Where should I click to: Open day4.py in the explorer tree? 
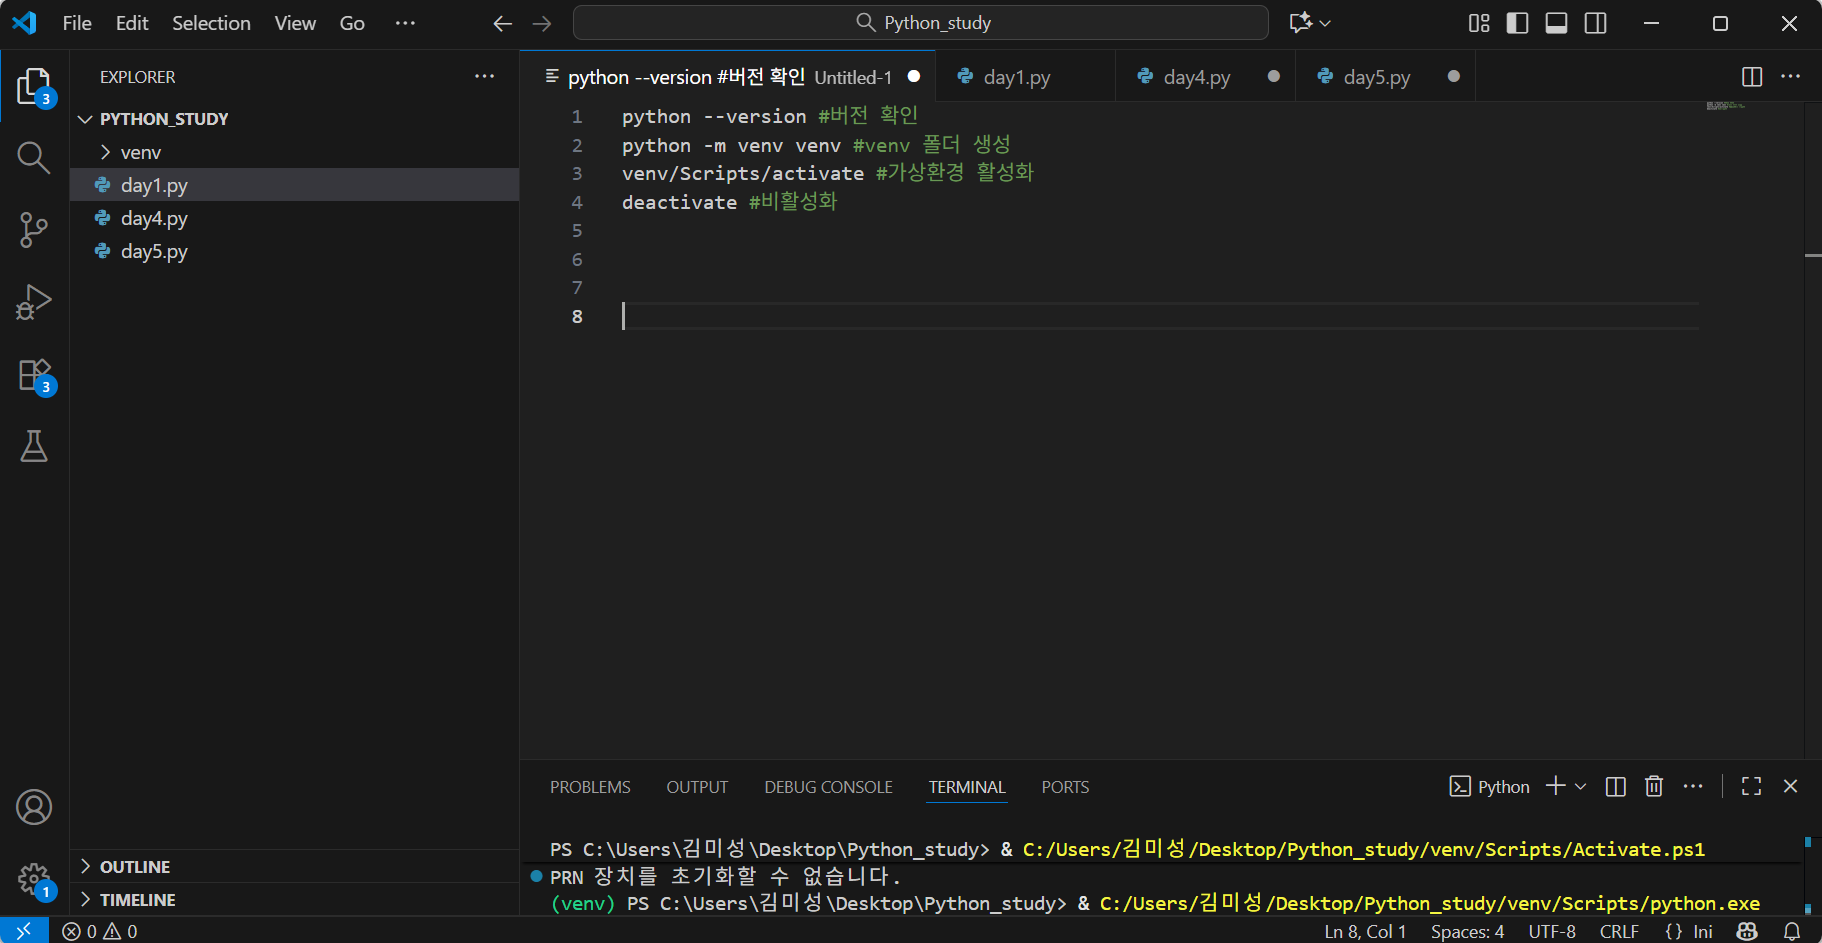(x=294, y=218)
